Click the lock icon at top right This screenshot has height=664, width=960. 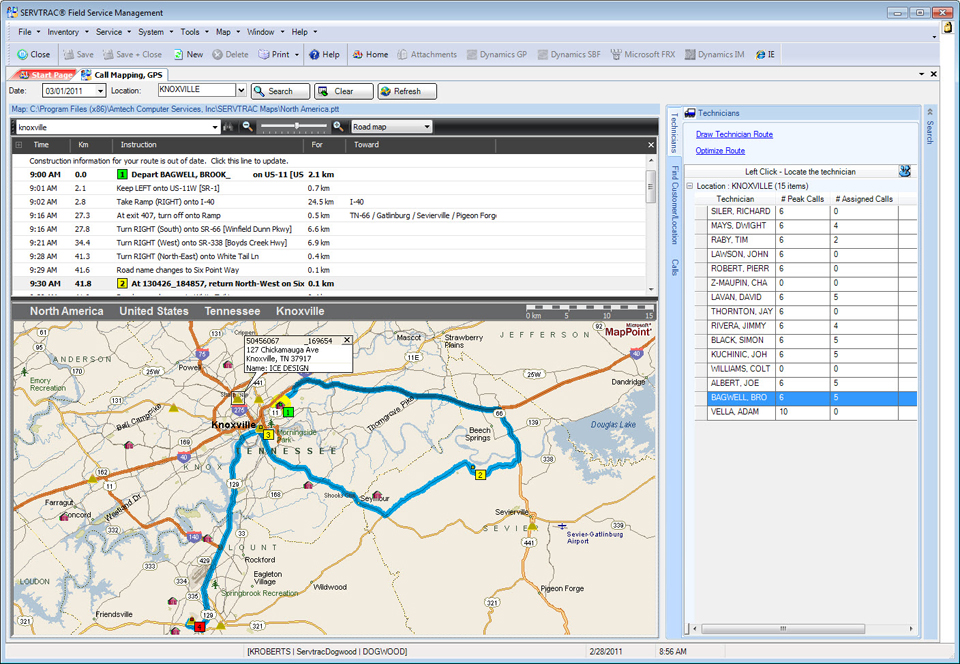click(x=948, y=28)
